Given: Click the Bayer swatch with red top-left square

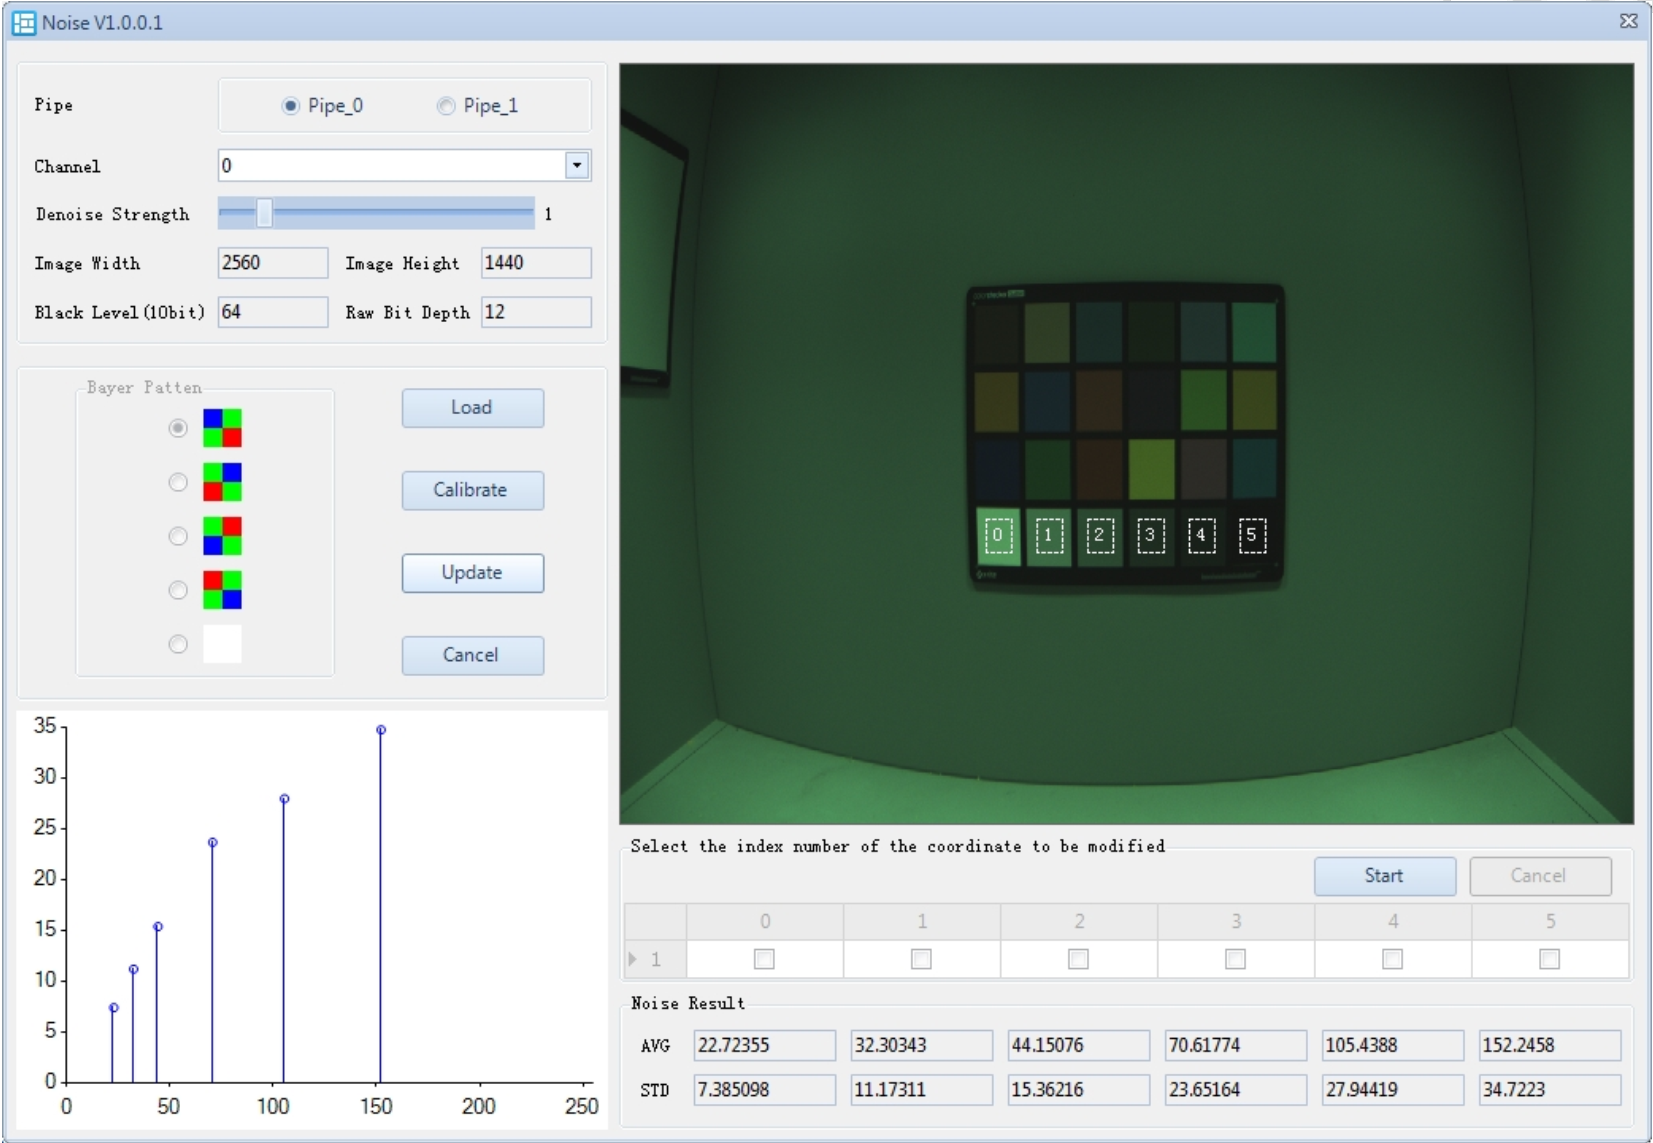Looking at the screenshot, I should 222,590.
